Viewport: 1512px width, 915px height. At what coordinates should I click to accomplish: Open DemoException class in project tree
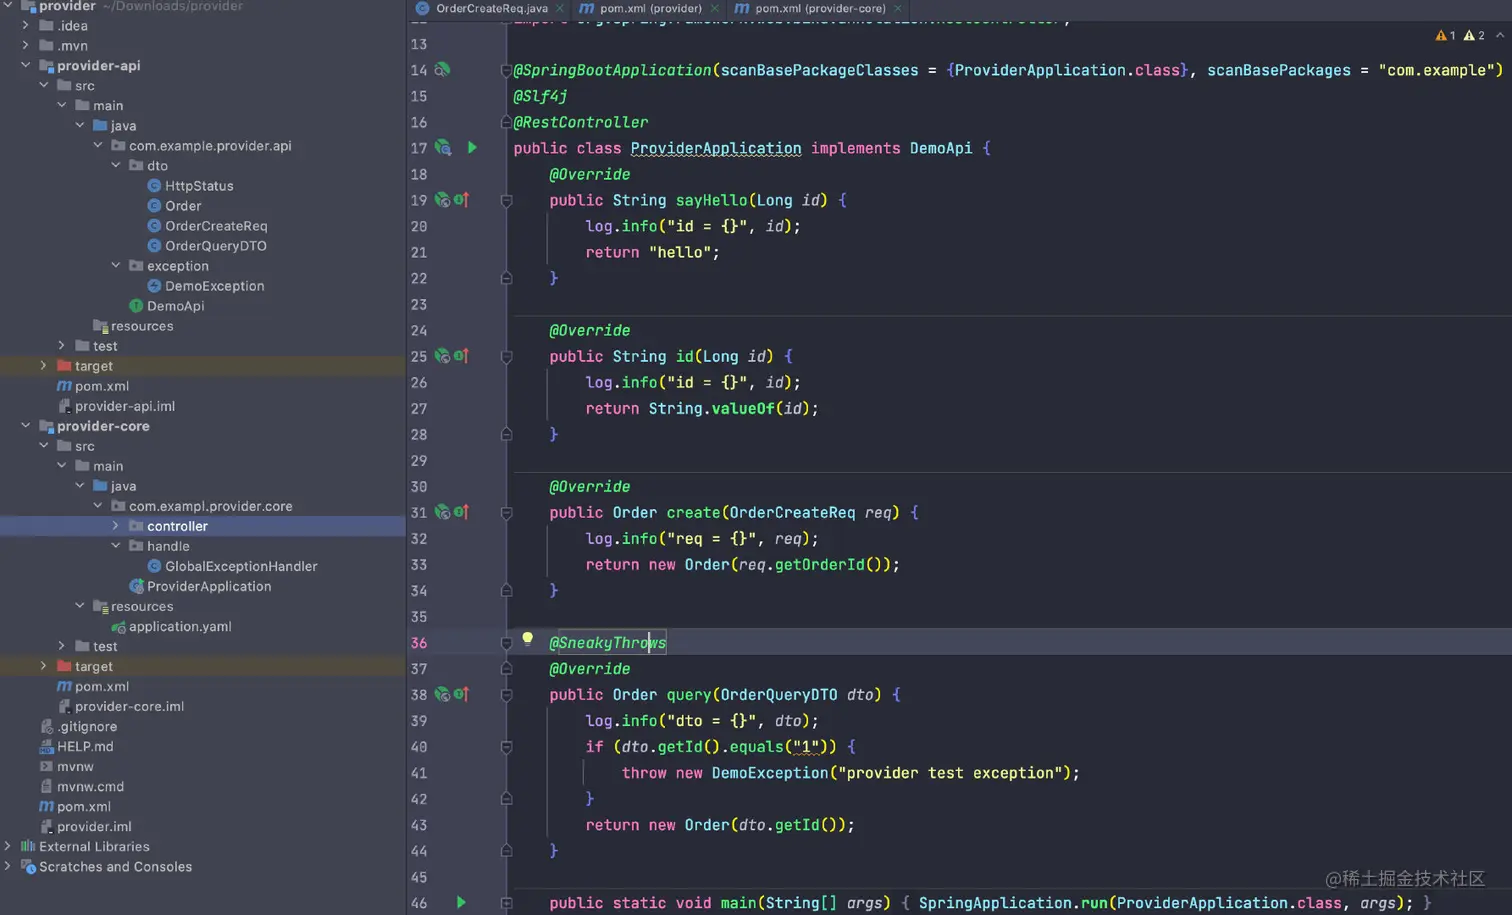click(x=214, y=286)
